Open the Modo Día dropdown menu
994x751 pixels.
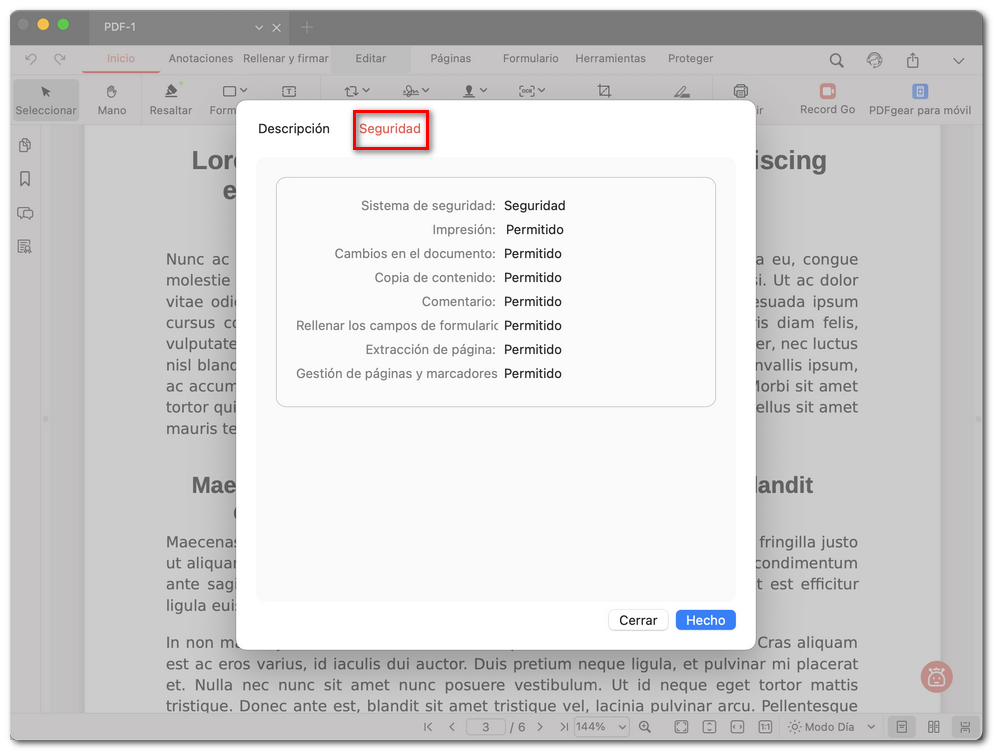pos(830,727)
